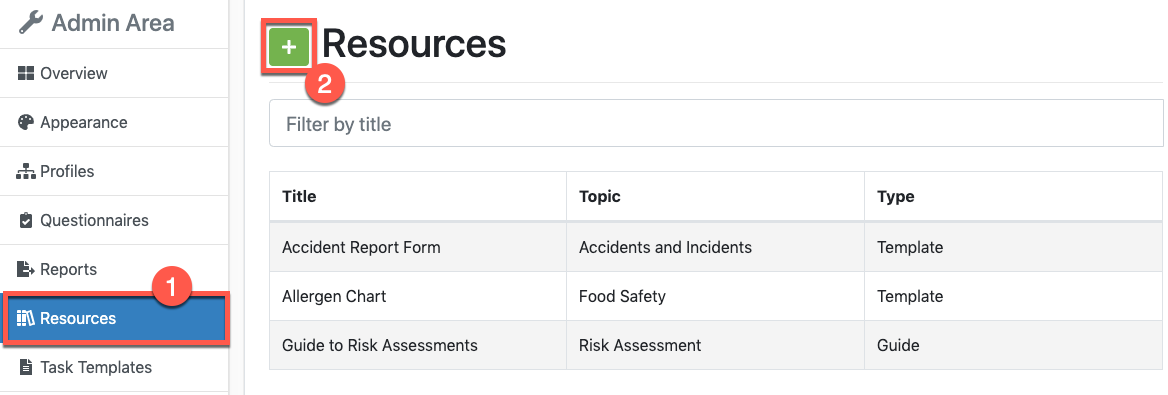Select Reports in the sidebar
The image size is (1168, 395).
click(114, 269)
